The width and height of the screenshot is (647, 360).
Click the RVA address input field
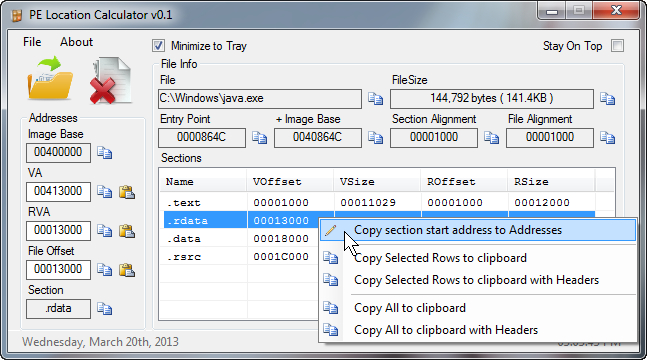[x=58, y=230]
